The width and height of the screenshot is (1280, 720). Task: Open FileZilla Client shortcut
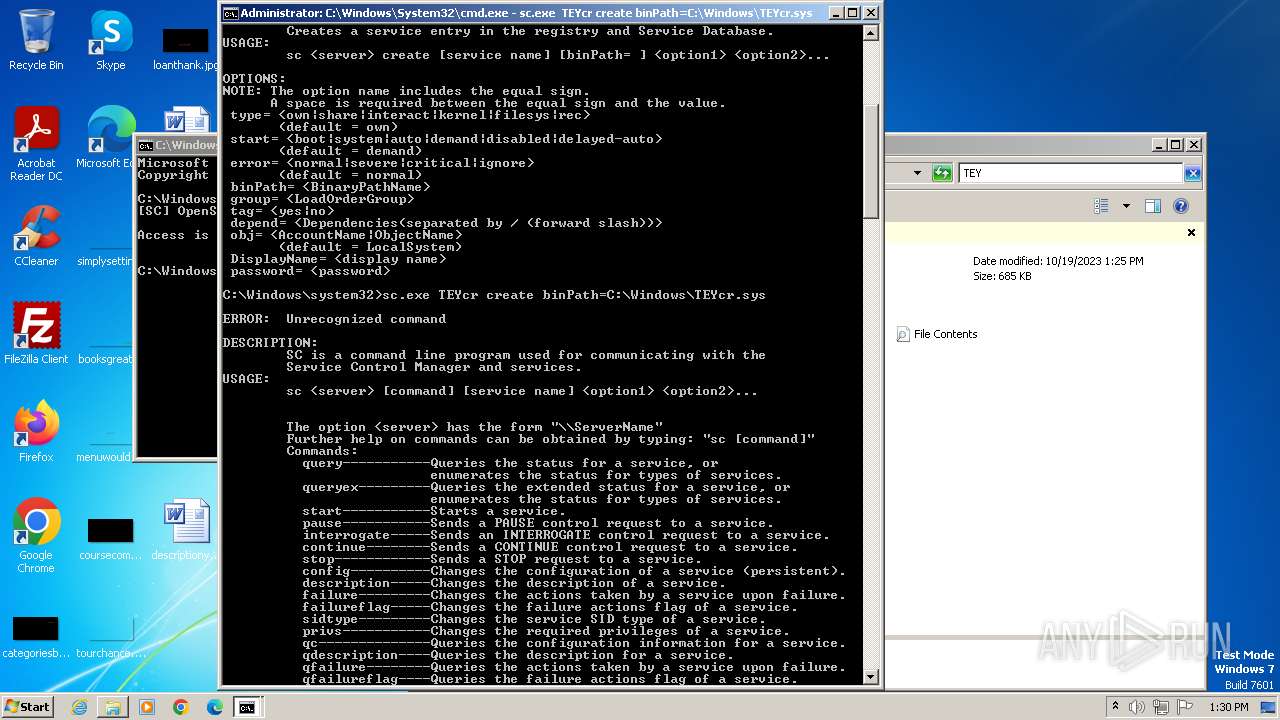36,333
